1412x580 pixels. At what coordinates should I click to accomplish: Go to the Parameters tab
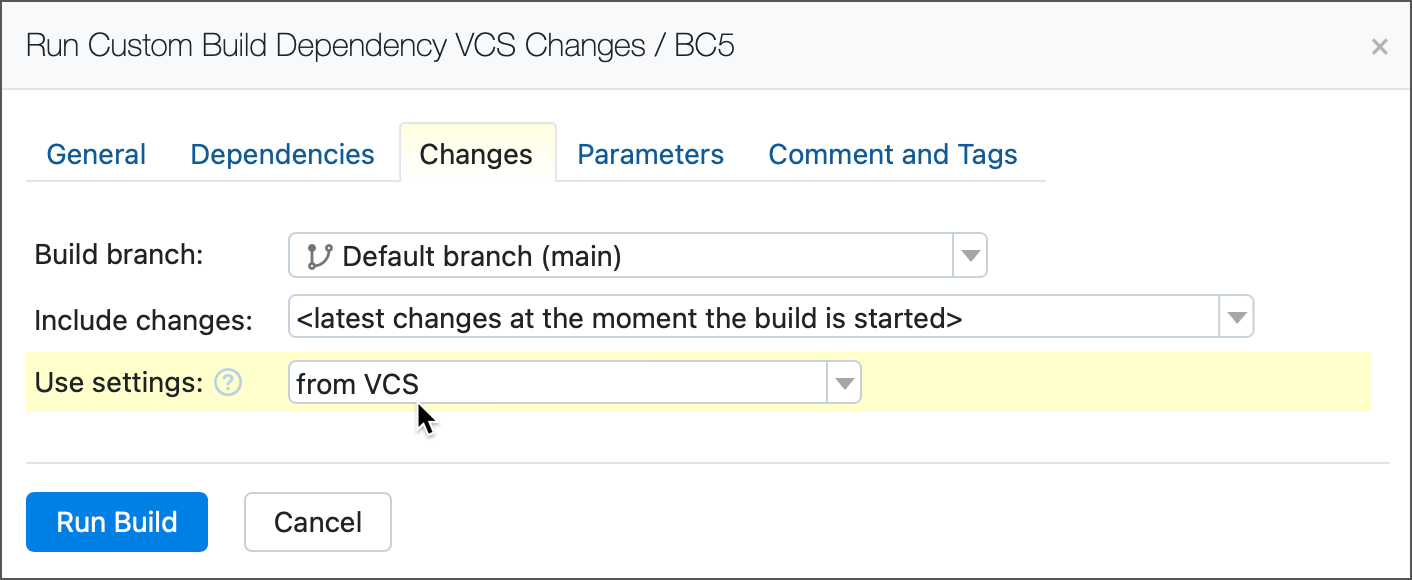click(x=650, y=155)
